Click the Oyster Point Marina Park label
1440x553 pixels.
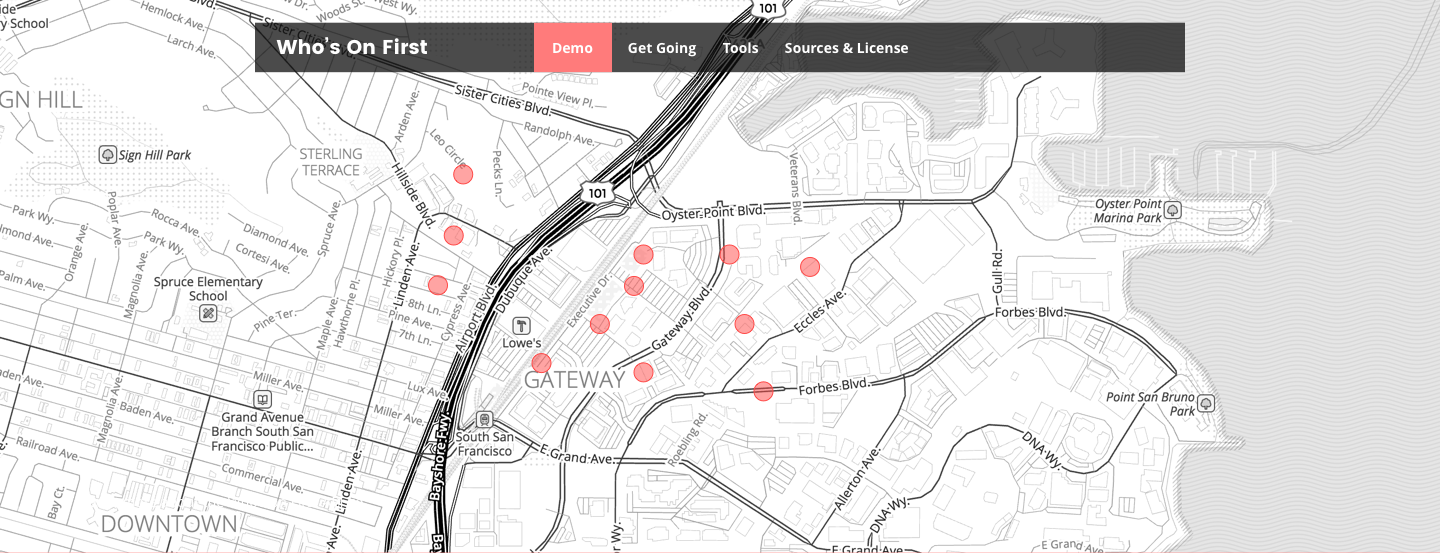[1128, 211]
